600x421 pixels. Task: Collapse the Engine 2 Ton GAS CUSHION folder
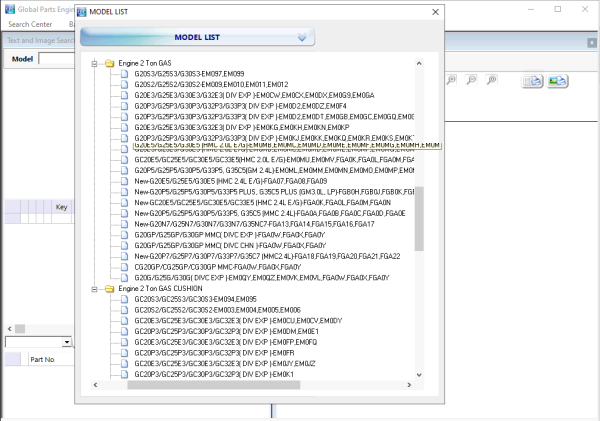(x=94, y=288)
